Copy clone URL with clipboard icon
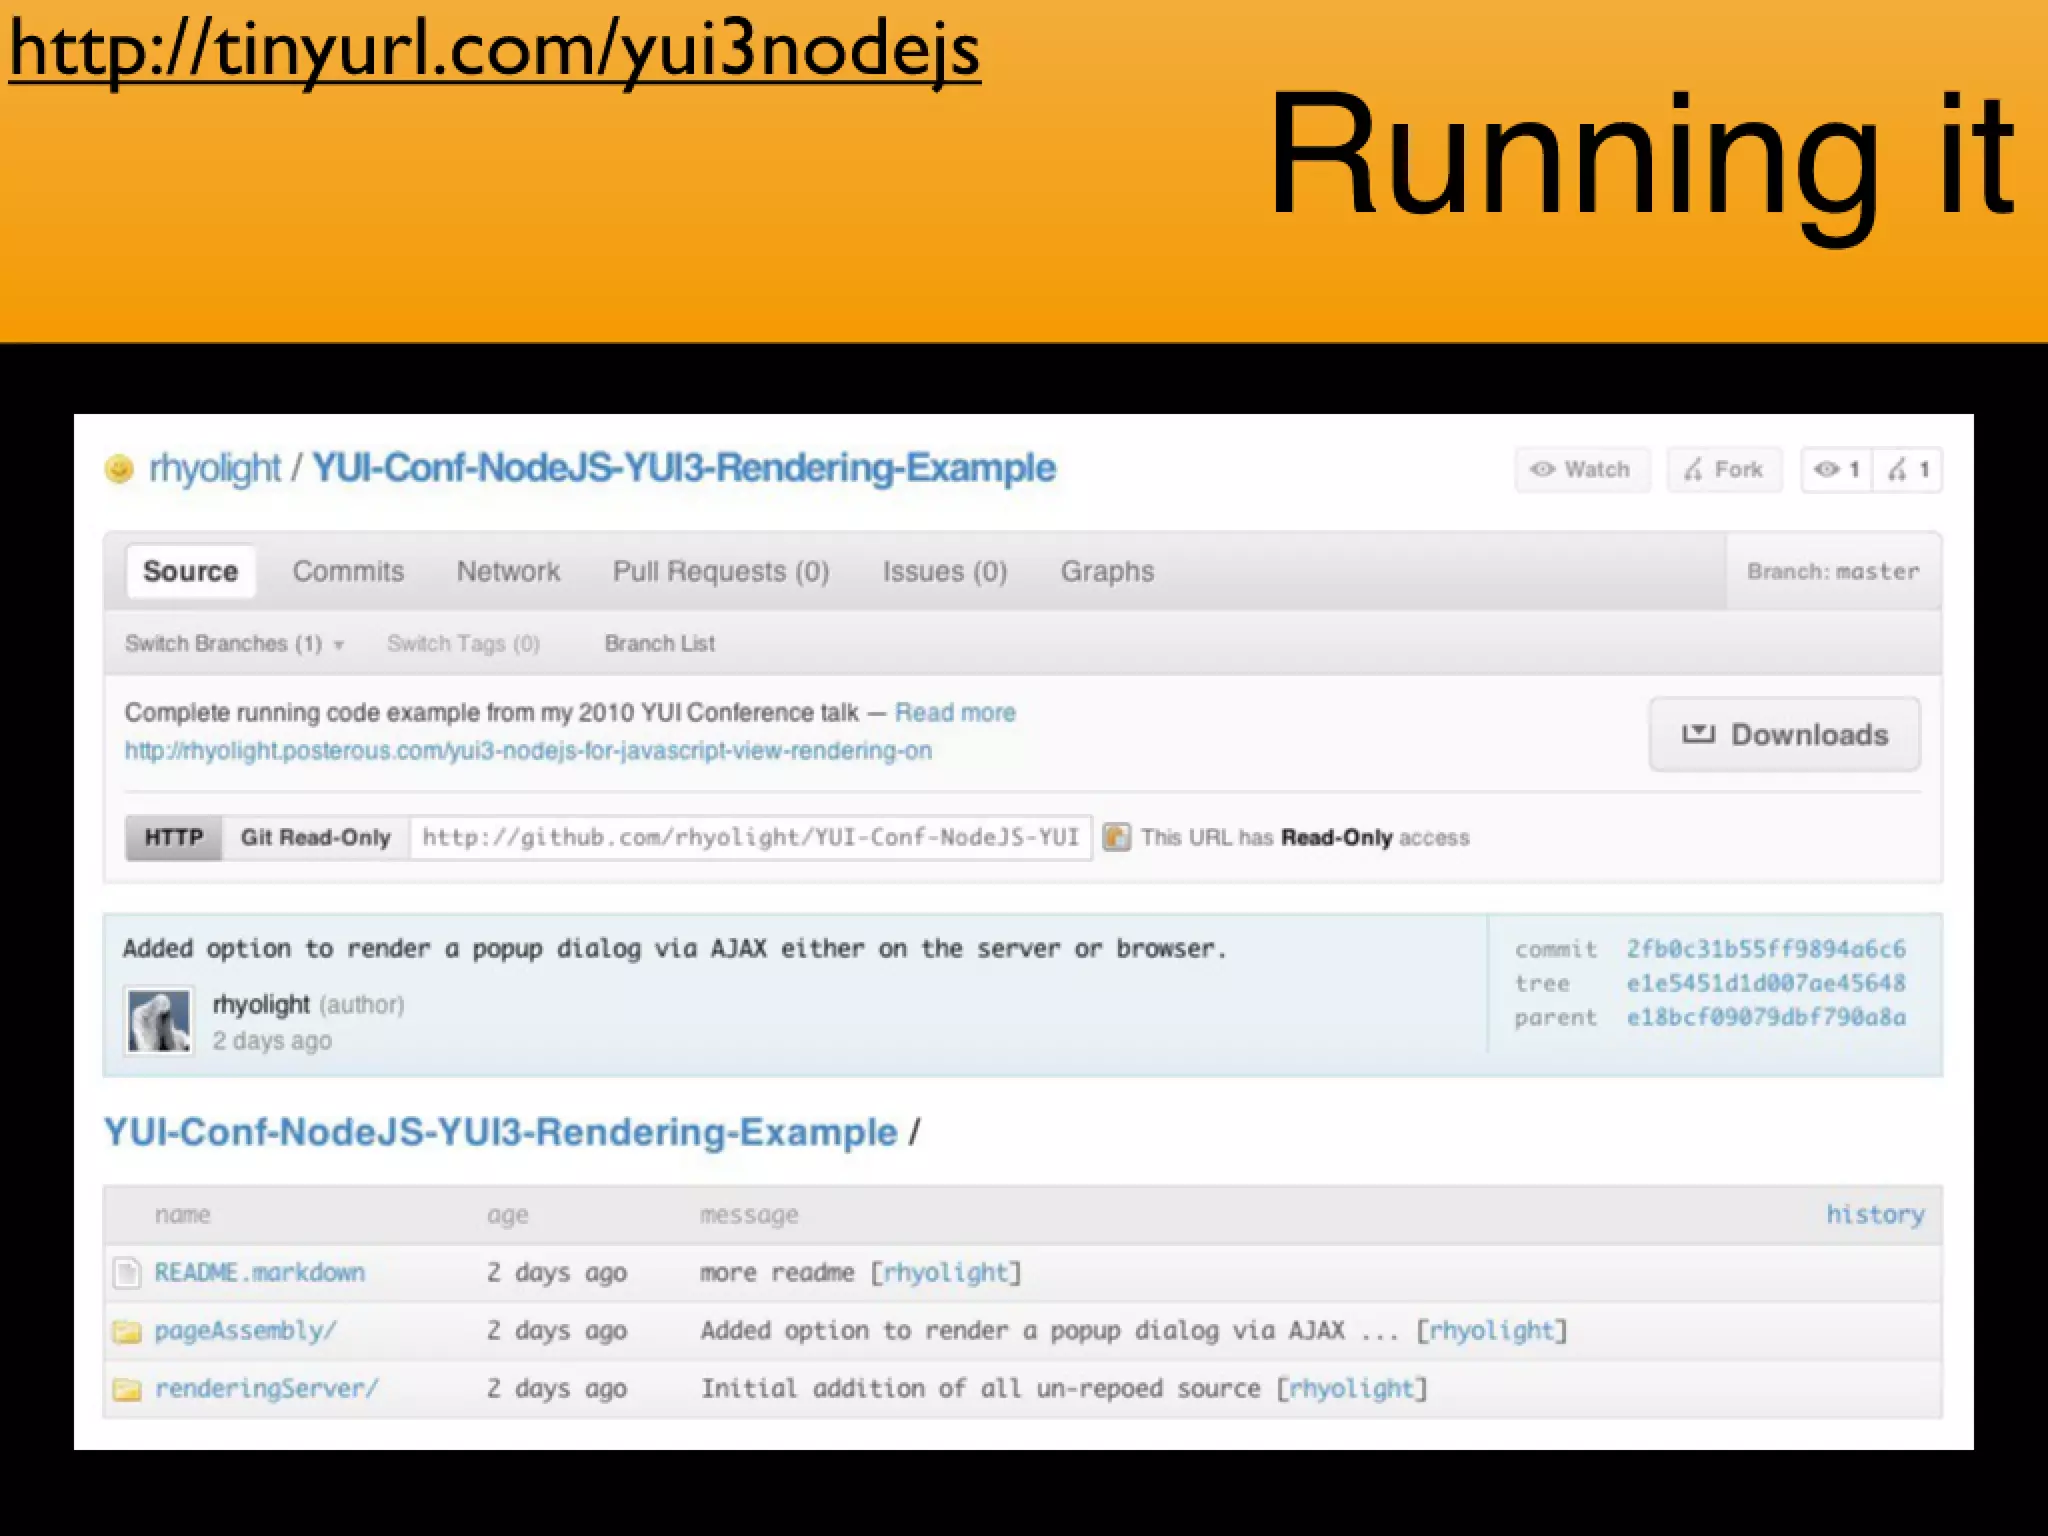The width and height of the screenshot is (2048, 1536). (1116, 837)
